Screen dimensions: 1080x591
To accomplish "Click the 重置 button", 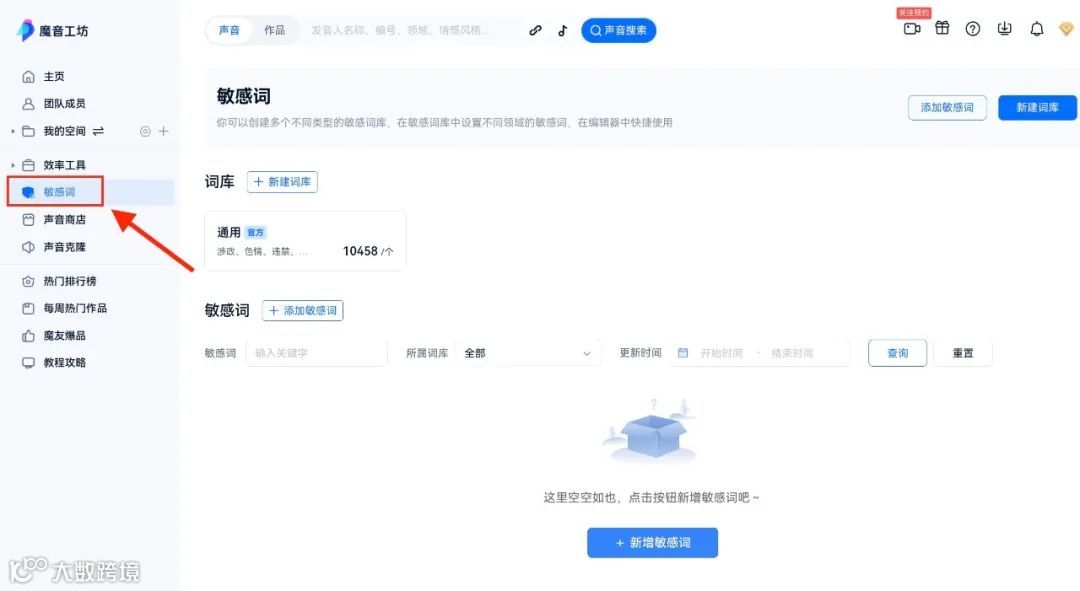I will 963,353.
